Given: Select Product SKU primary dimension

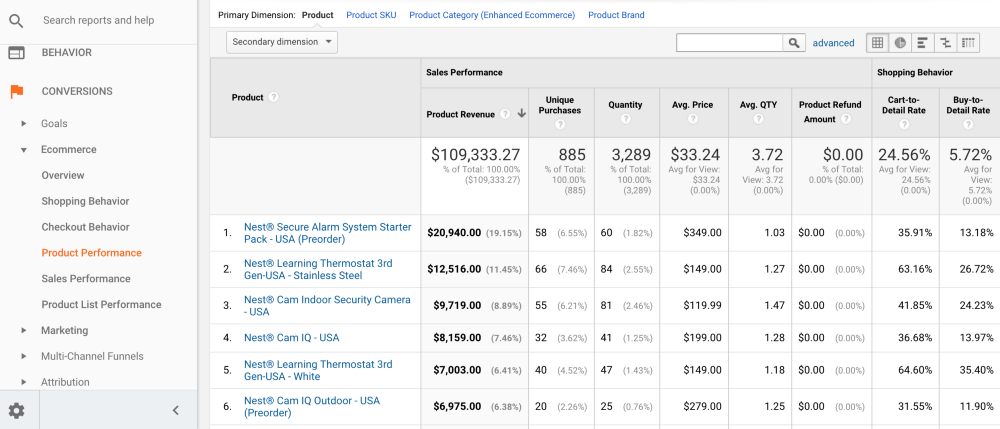Looking at the screenshot, I should 371,15.
